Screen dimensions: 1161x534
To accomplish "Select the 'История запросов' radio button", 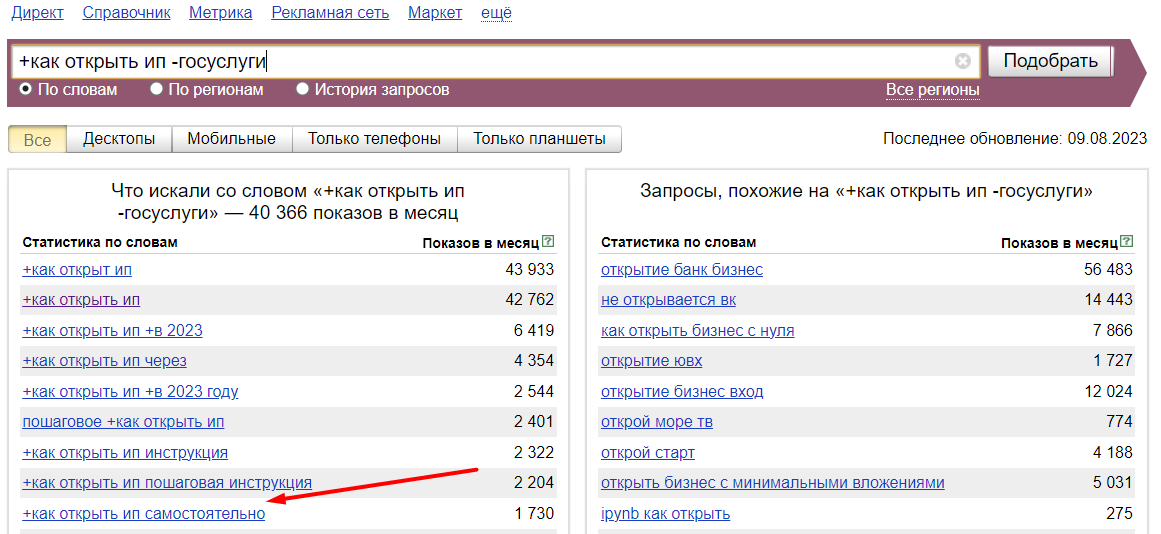I will click(x=302, y=89).
